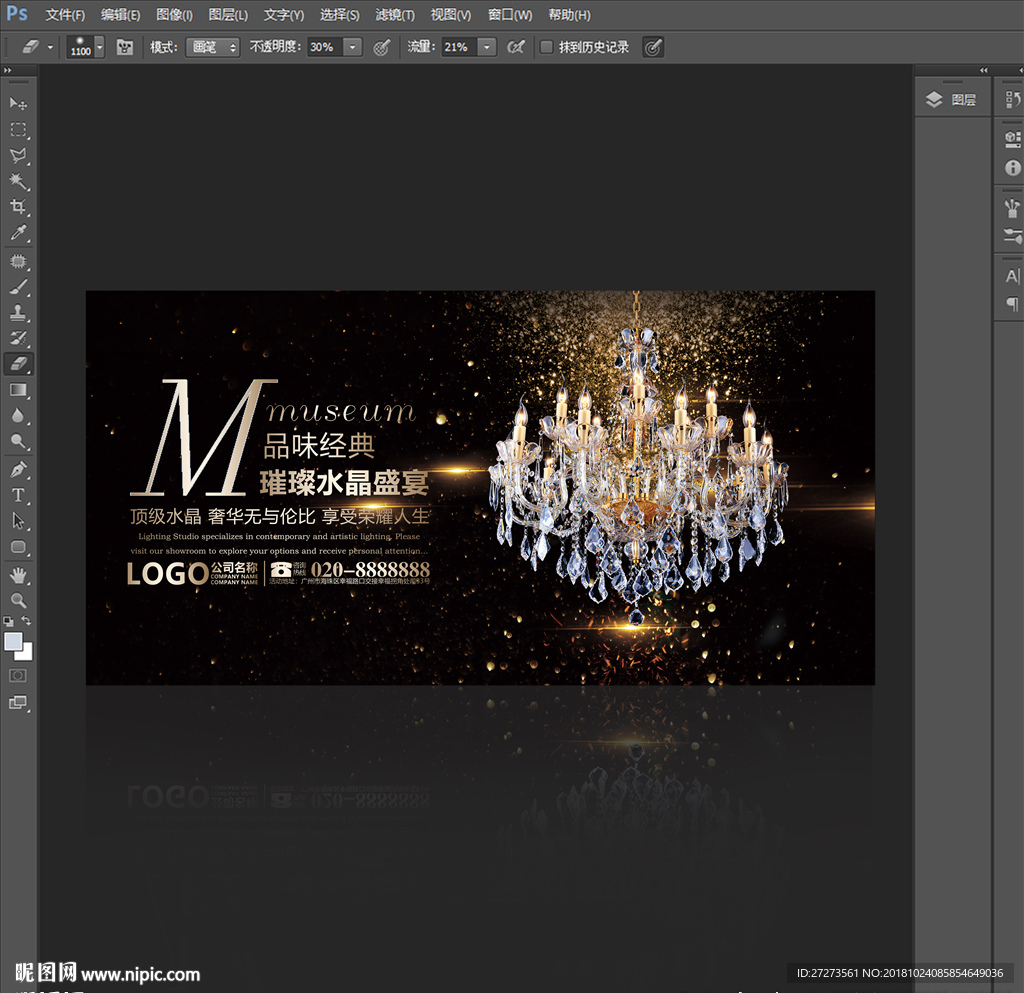
Task: Open the 编辑(E) menu
Action: point(120,14)
